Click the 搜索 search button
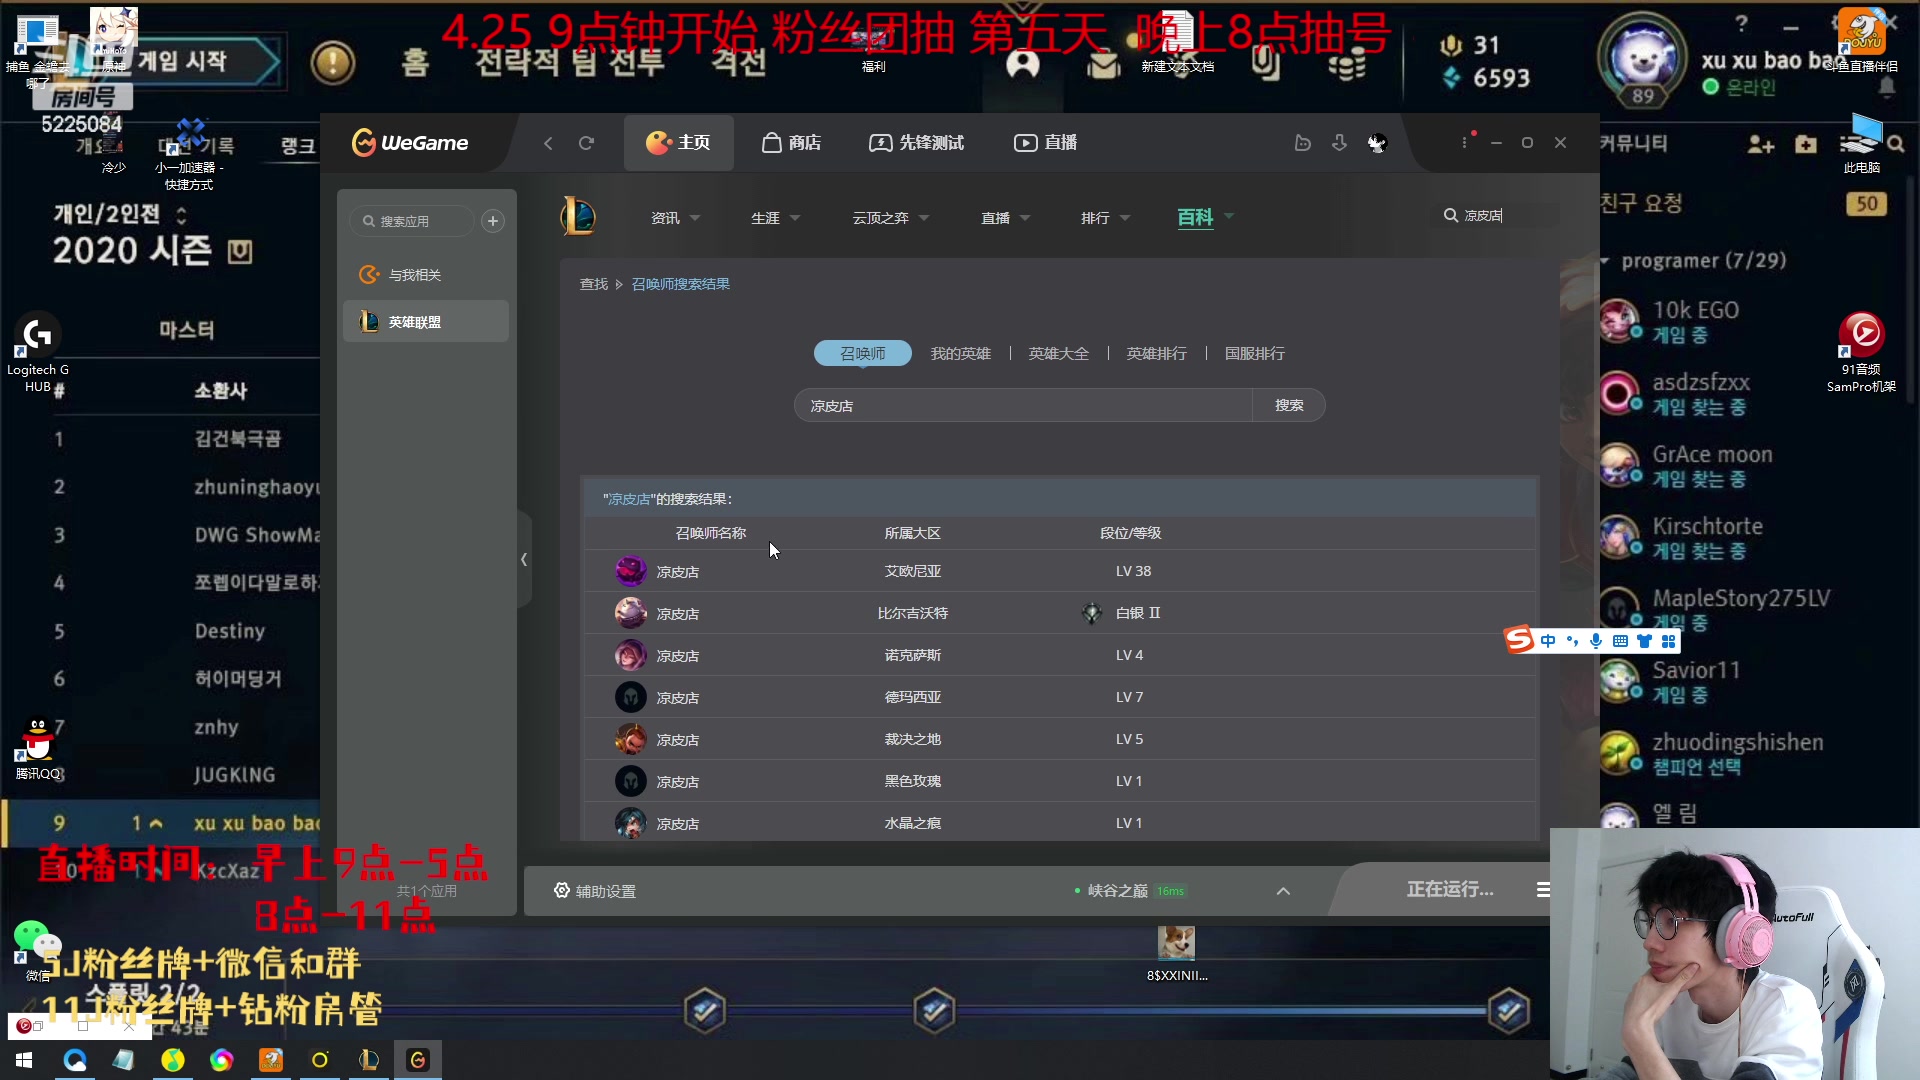This screenshot has height=1080, width=1920. tap(1289, 405)
